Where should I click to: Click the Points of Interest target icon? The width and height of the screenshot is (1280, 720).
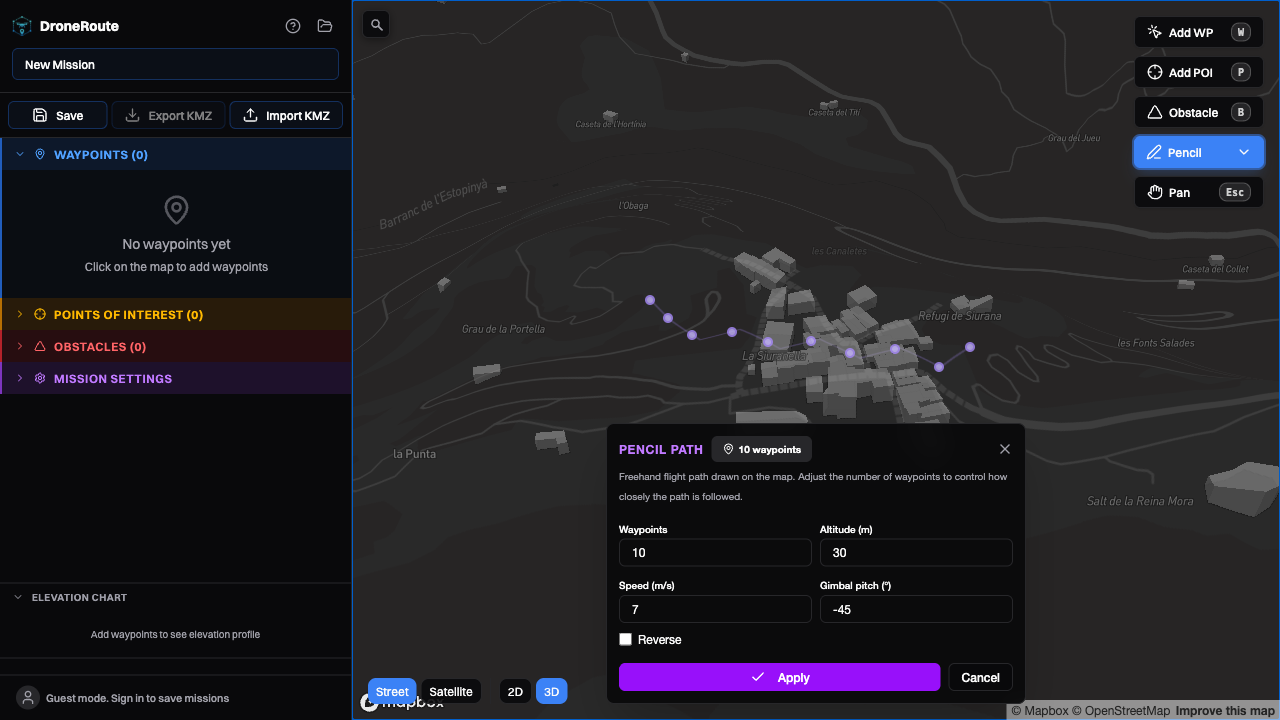pos(40,315)
